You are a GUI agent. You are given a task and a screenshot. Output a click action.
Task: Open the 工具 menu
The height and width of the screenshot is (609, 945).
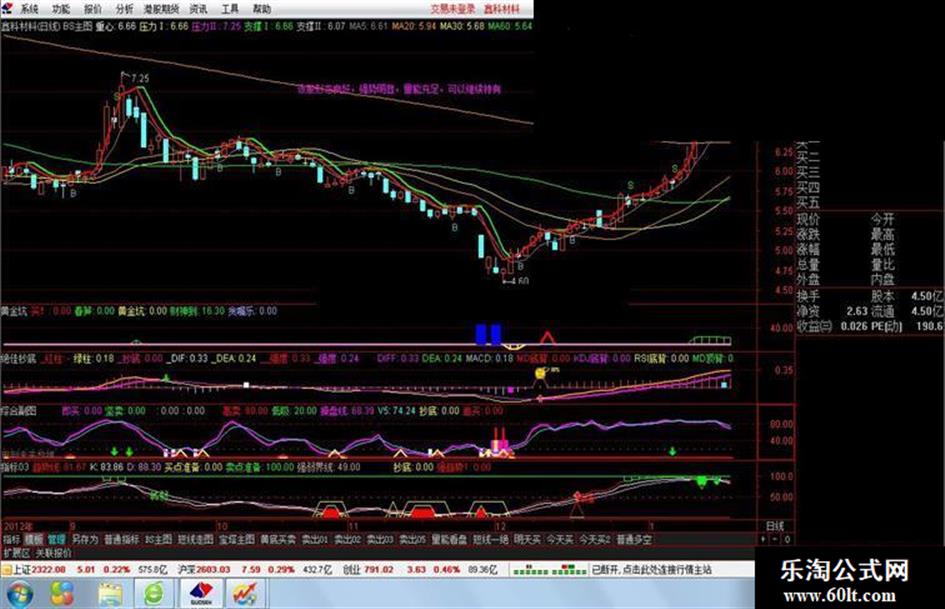pyautogui.click(x=230, y=8)
